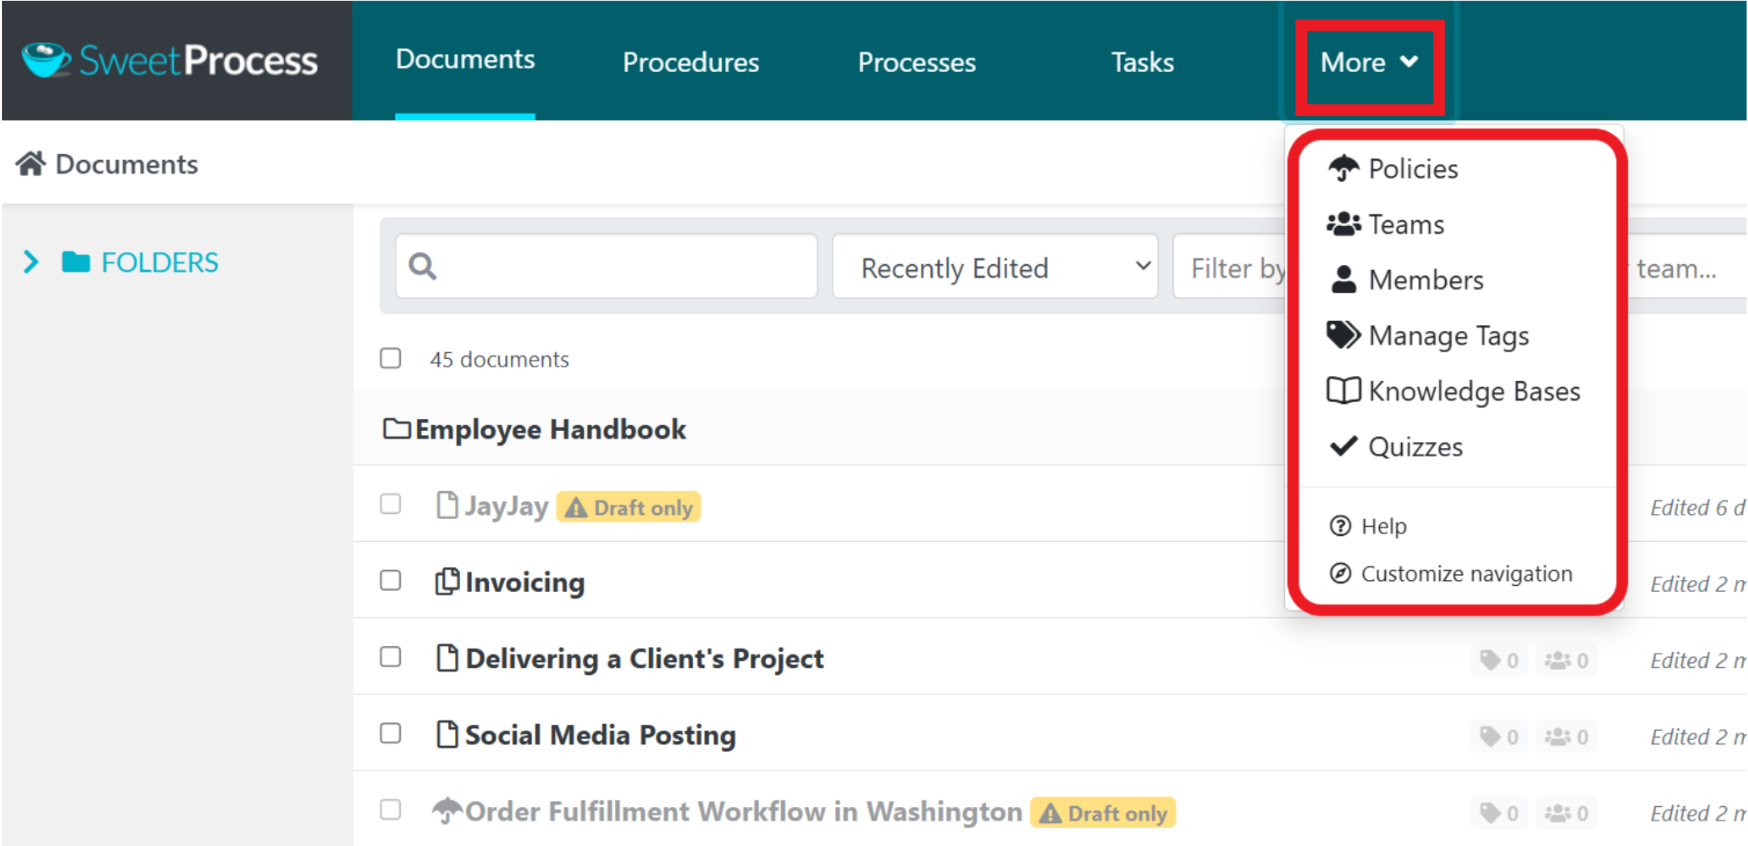1748x846 pixels.
Task: Check the Social Media Posting checkbox
Action: point(391,733)
